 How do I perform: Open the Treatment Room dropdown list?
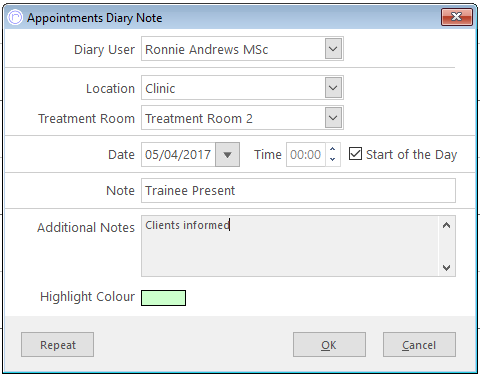pyautogui.click(x=333, y=118)
